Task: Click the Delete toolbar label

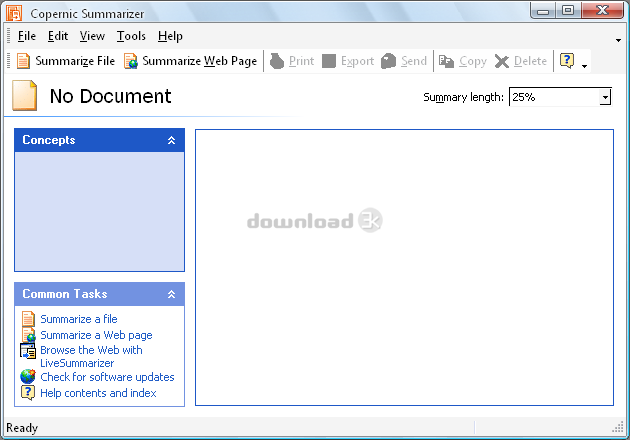Action: 530,61
